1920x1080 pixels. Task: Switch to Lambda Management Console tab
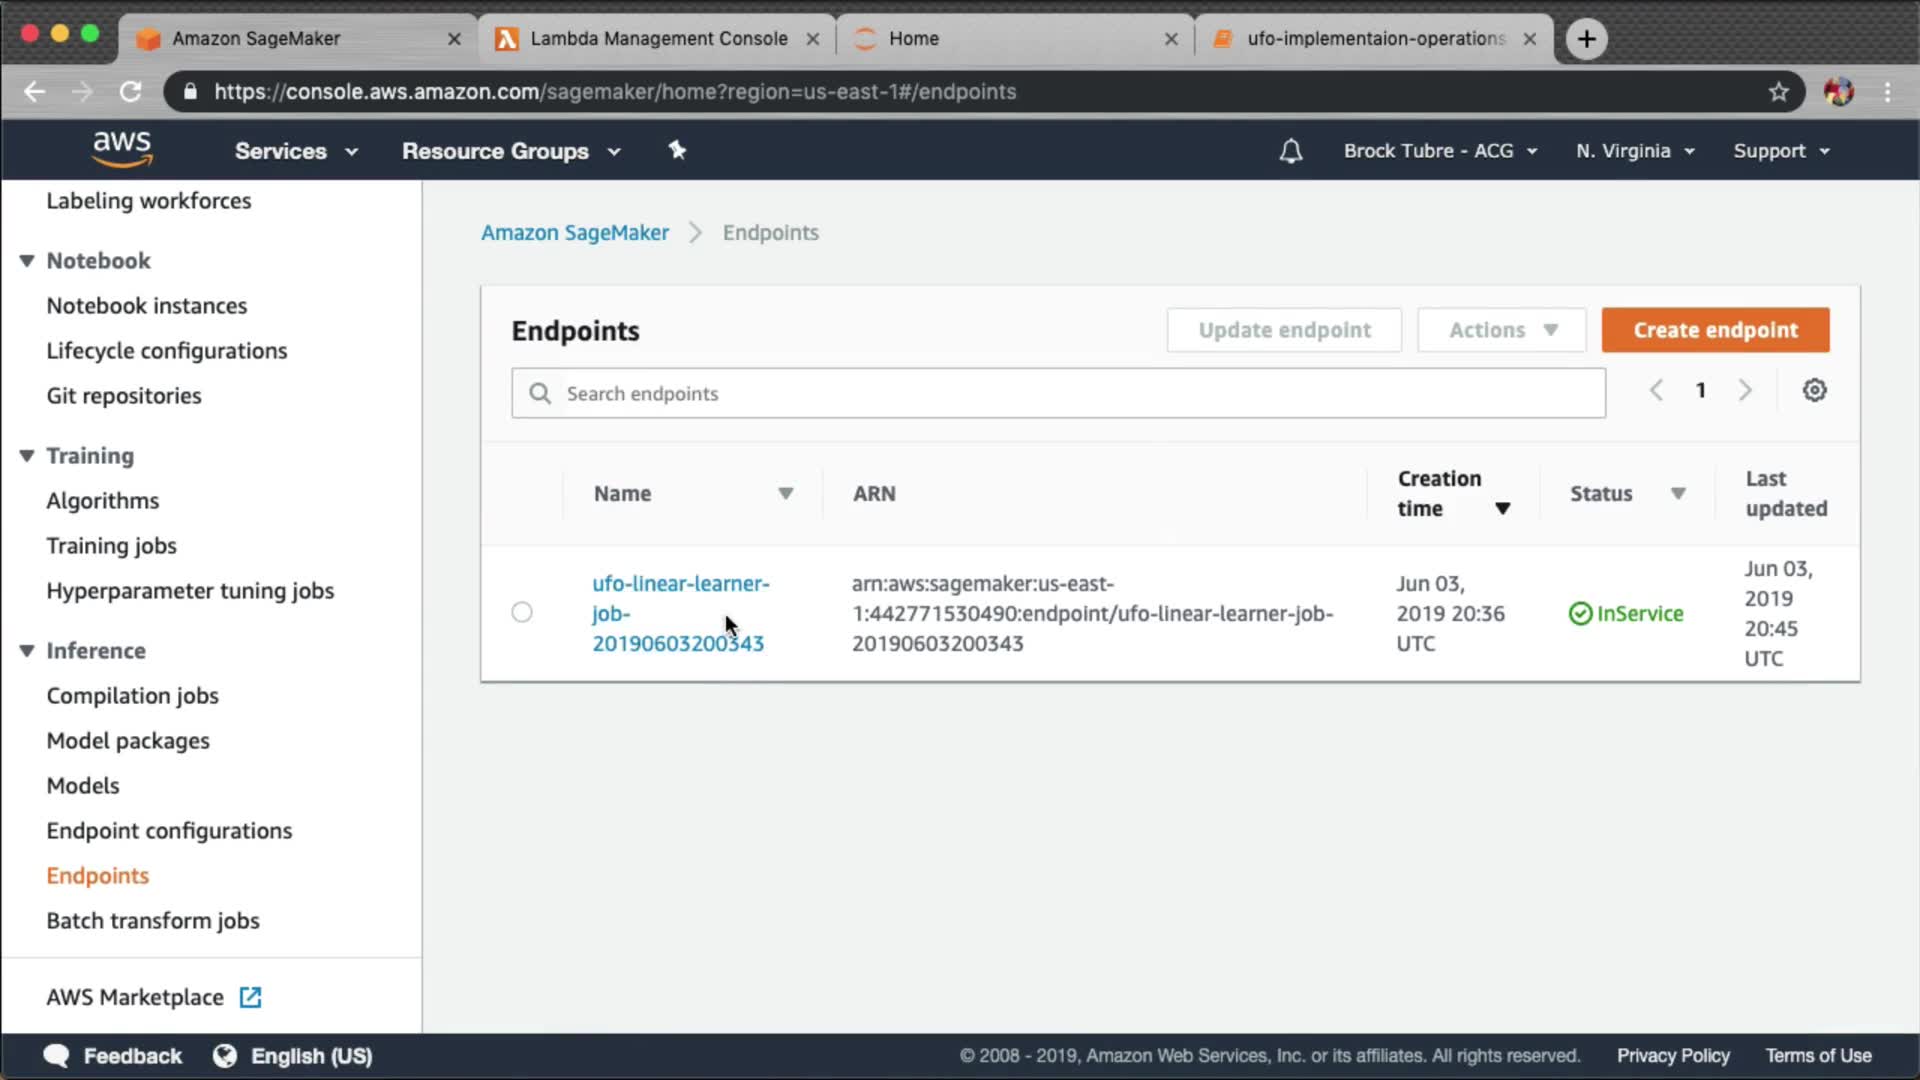coord(658,38)
